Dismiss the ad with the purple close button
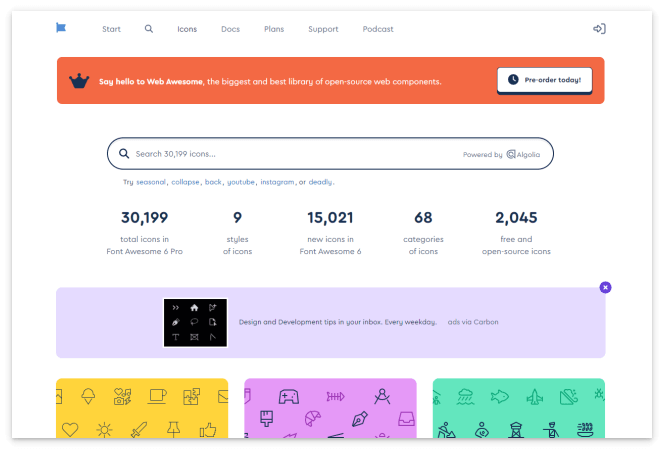 coord(605,288)
